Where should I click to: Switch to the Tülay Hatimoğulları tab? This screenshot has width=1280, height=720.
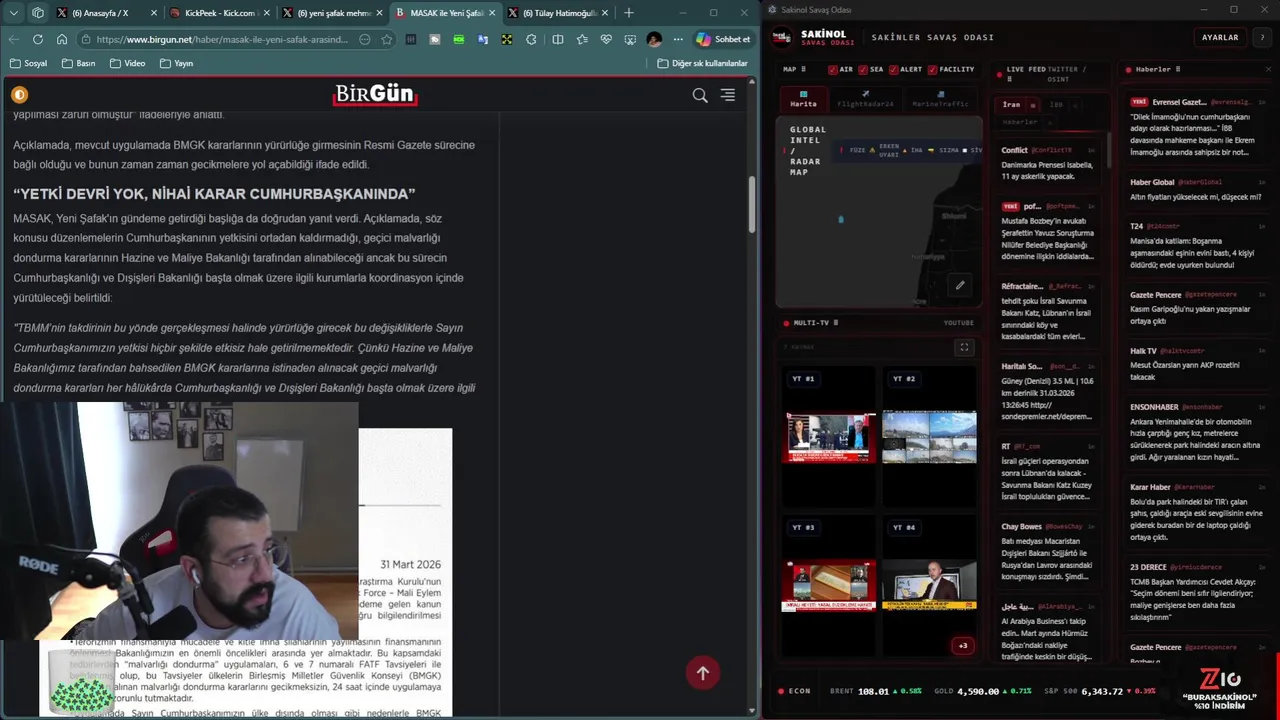[559, 13]
